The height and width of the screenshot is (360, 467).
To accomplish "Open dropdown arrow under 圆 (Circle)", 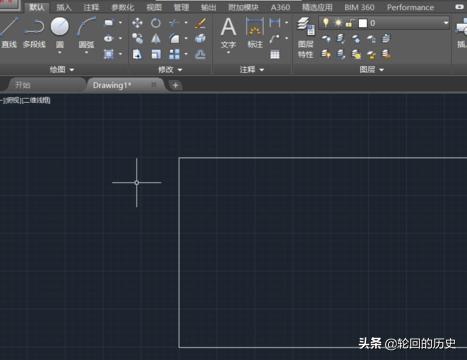I will (x=60, y=52).
